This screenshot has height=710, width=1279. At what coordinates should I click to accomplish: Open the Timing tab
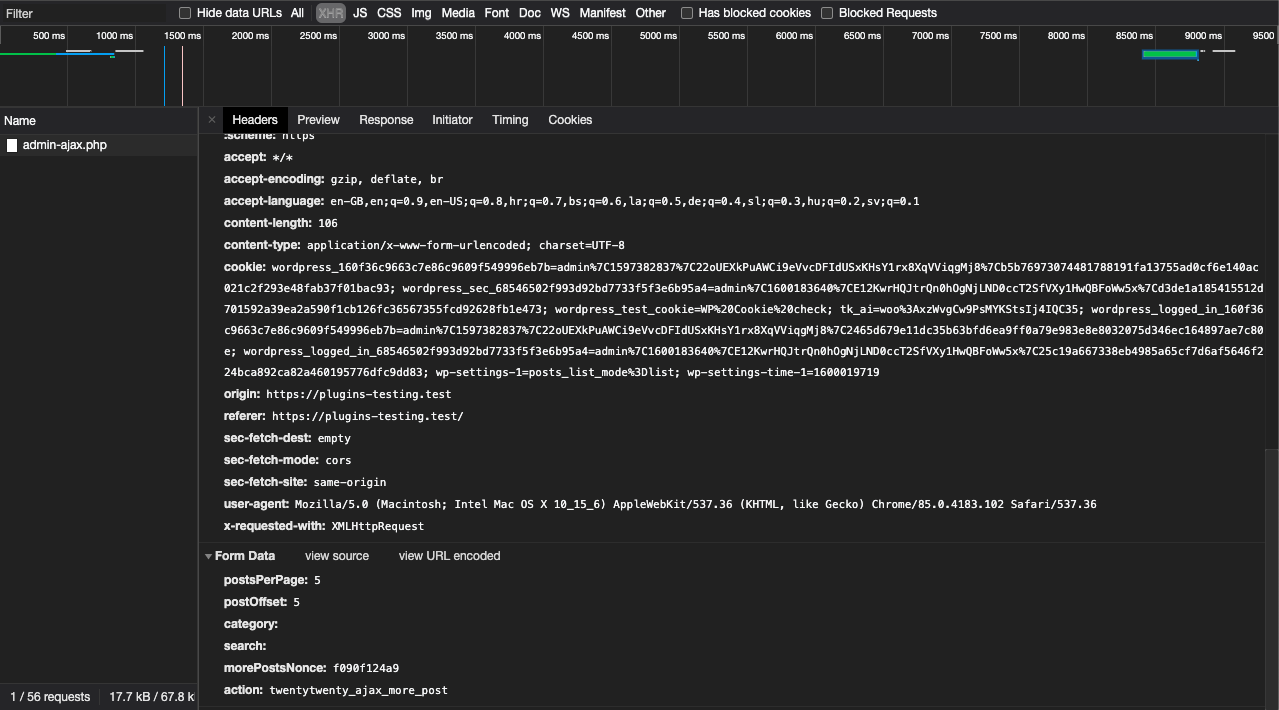(510, 119)
